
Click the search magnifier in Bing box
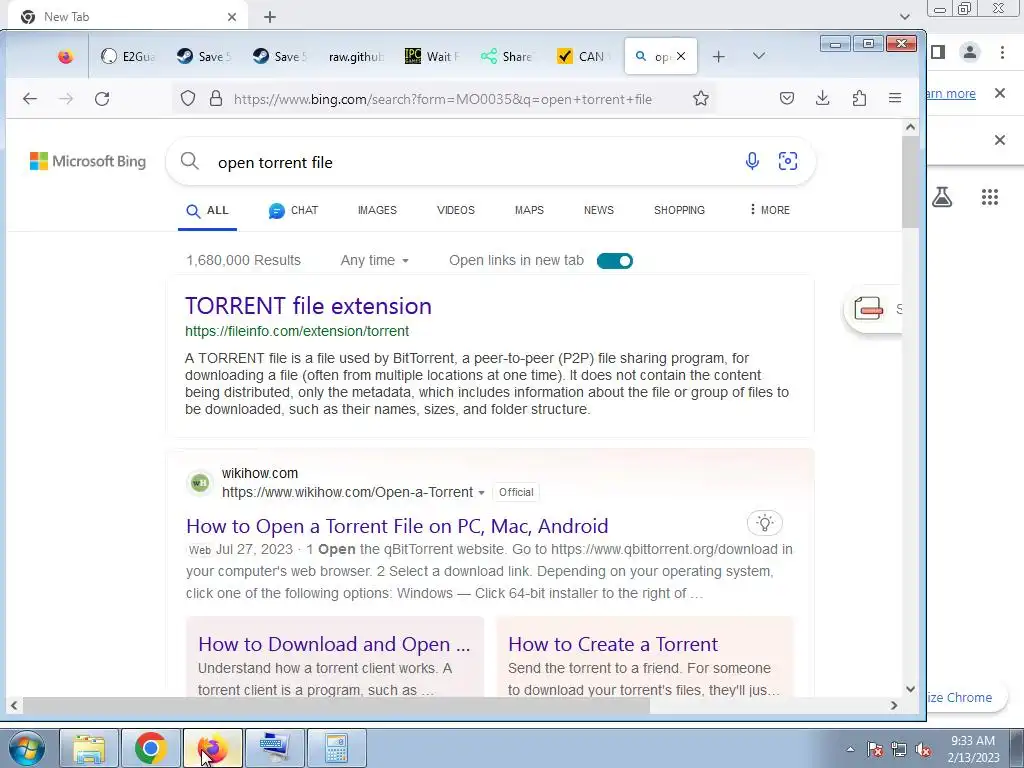coord(189,161)
